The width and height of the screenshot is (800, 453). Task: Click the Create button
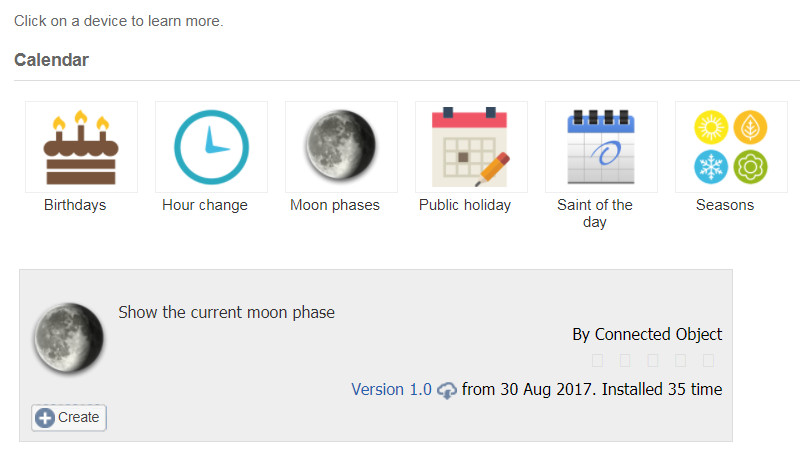pos(69,418)
